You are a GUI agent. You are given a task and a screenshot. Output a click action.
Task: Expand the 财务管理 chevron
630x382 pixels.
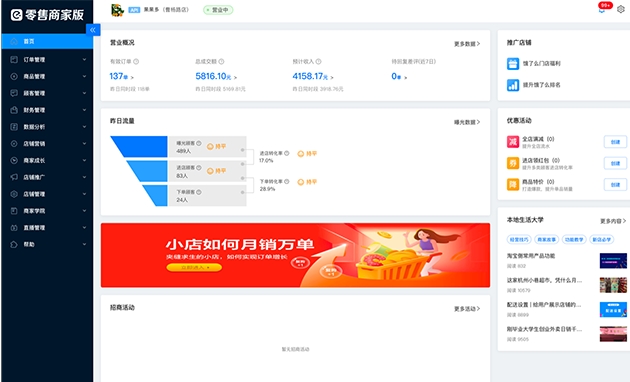84,110
